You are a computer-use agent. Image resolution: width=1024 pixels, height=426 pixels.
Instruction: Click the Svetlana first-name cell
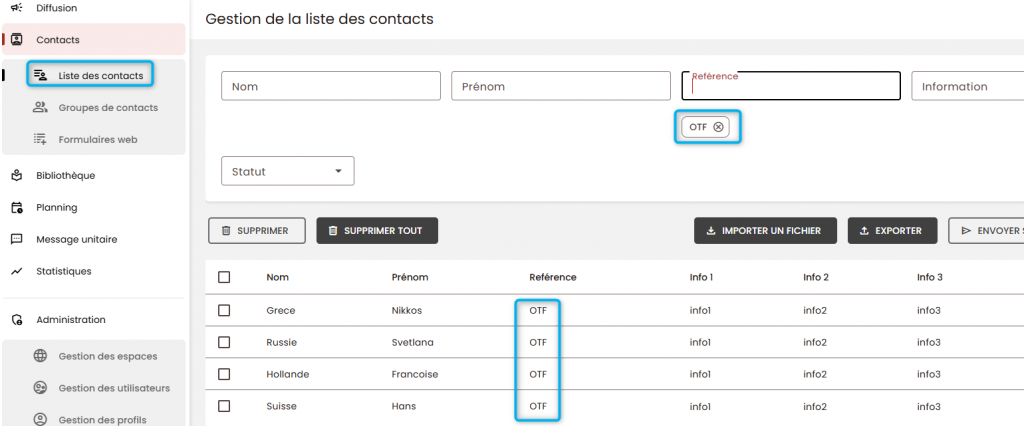[x=412, y=342]
